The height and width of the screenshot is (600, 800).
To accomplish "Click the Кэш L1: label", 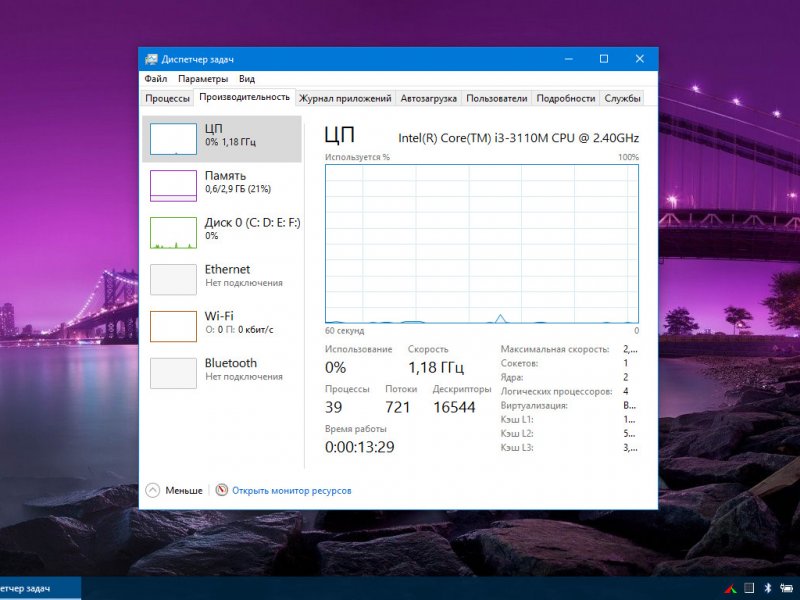I will tap(517, 419).
